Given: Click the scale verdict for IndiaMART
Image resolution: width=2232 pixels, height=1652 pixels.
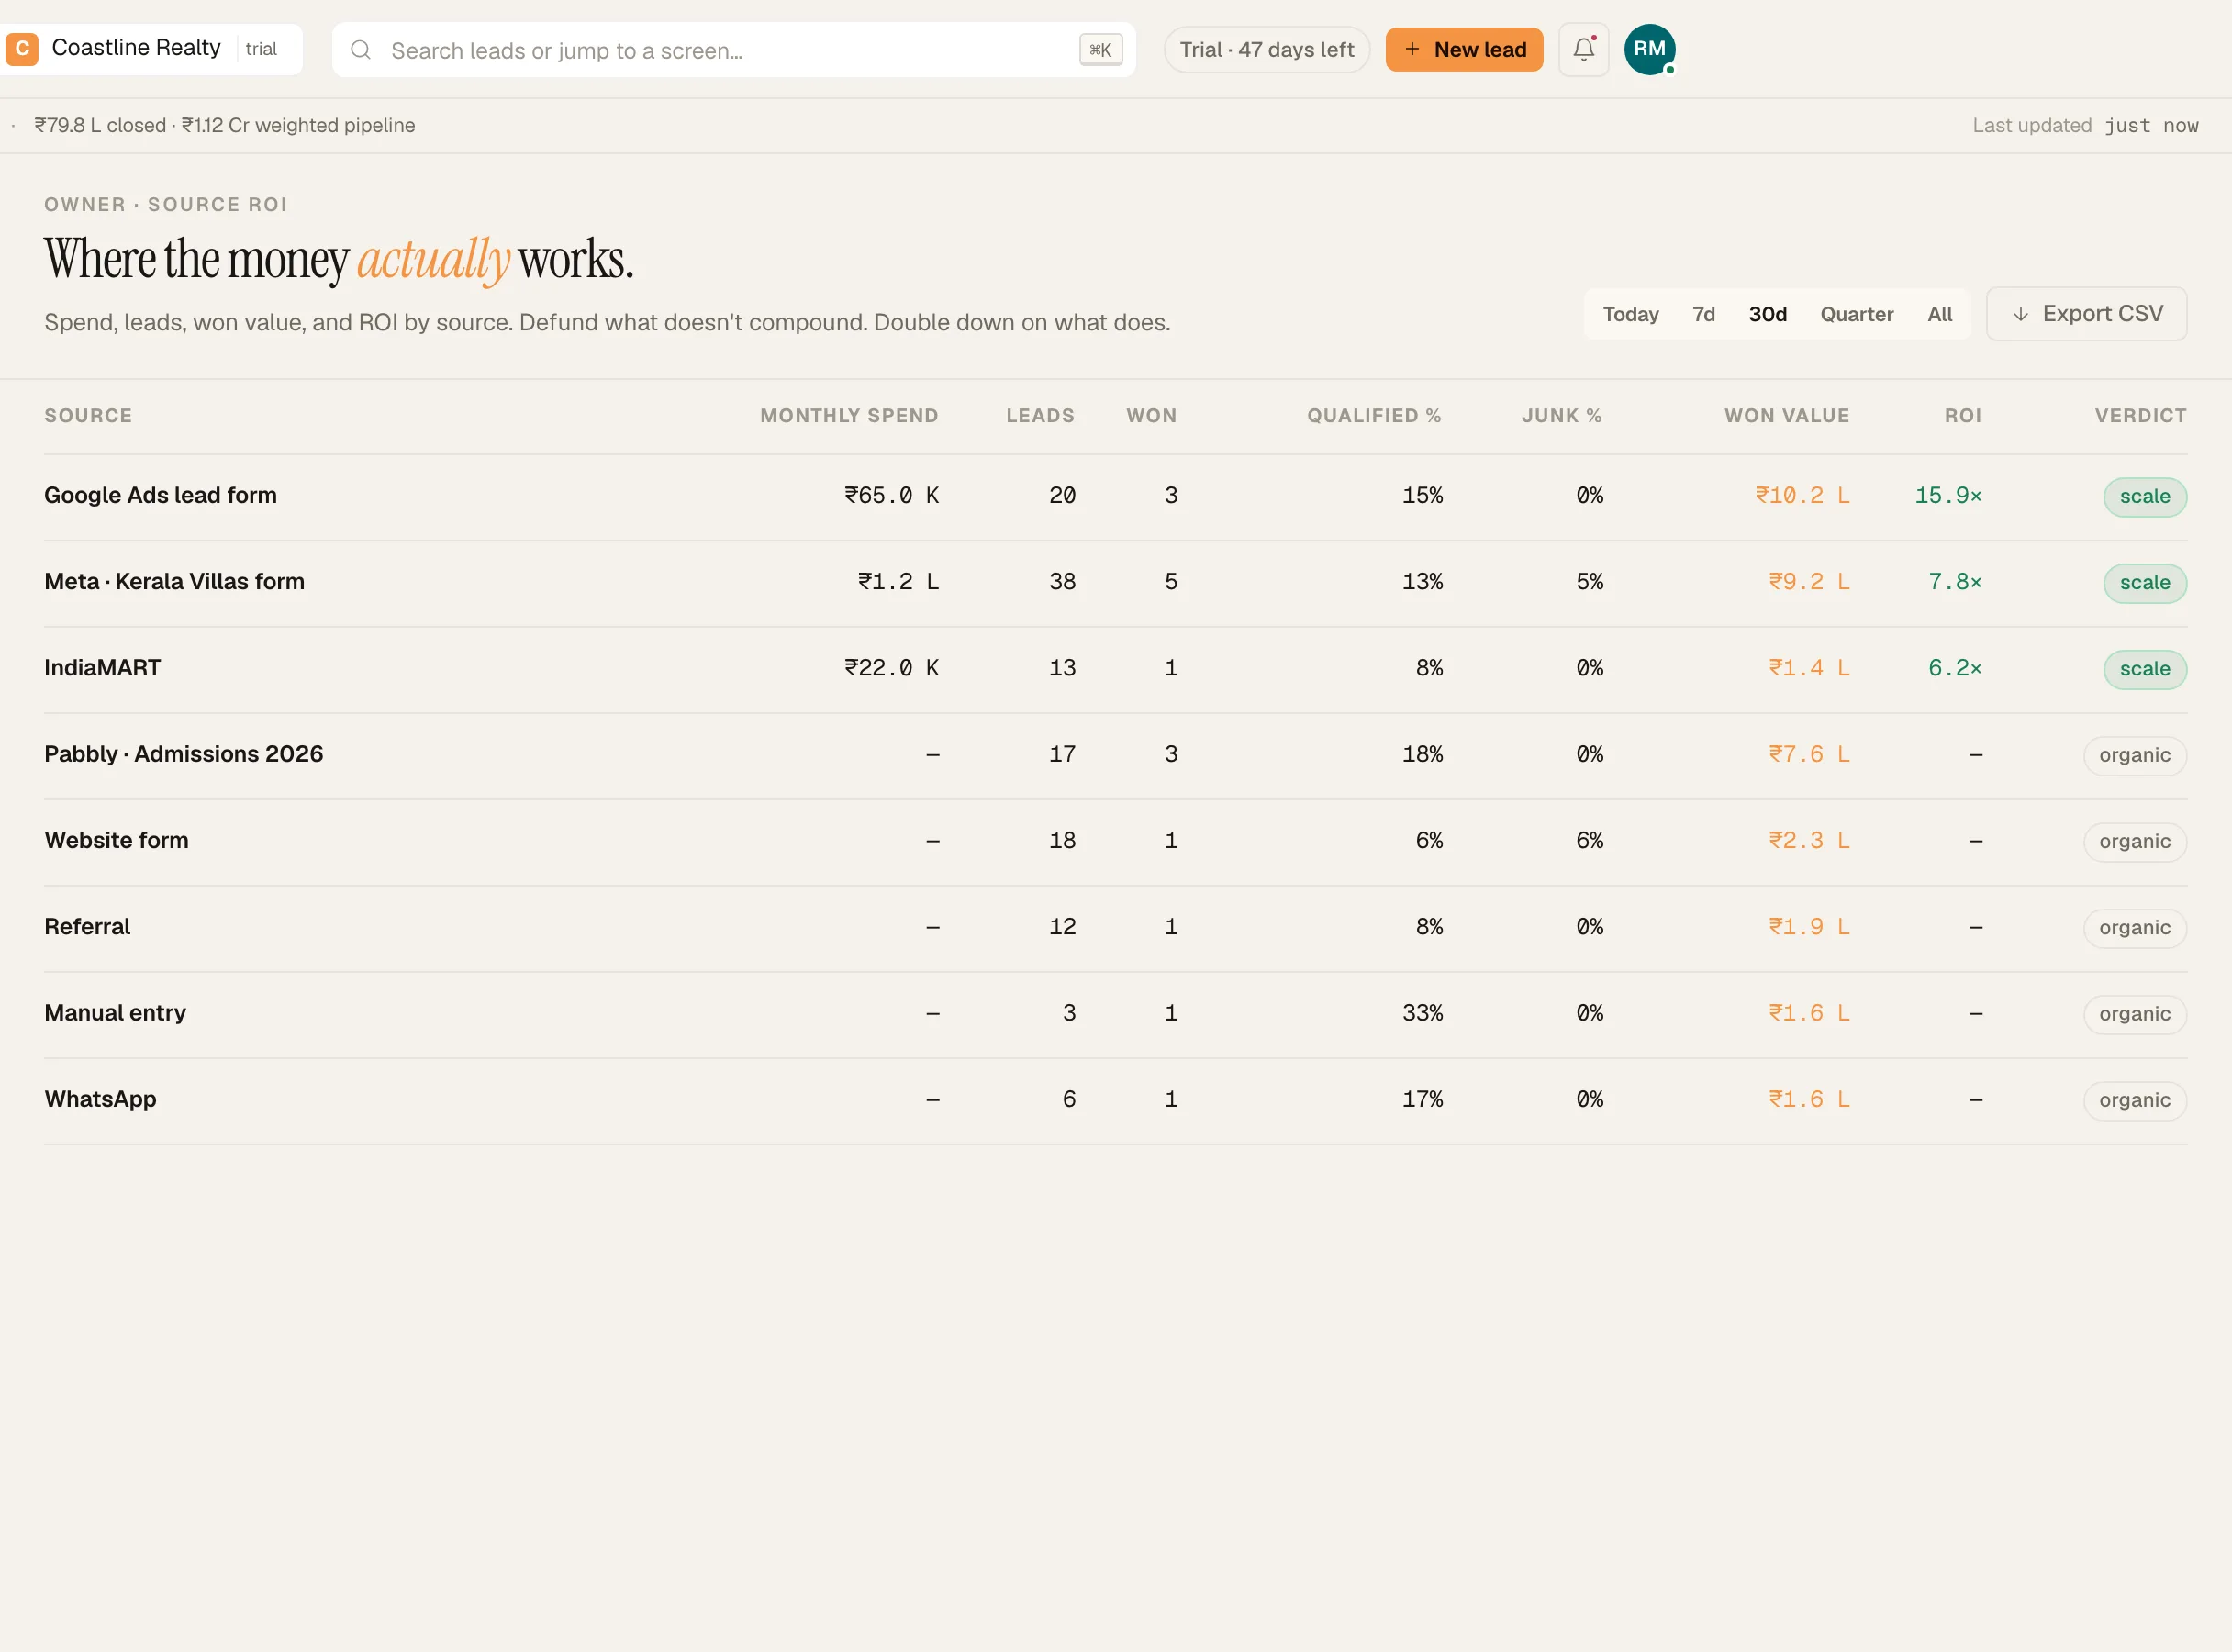Looking at the screenshot, I should point(2145,669).
